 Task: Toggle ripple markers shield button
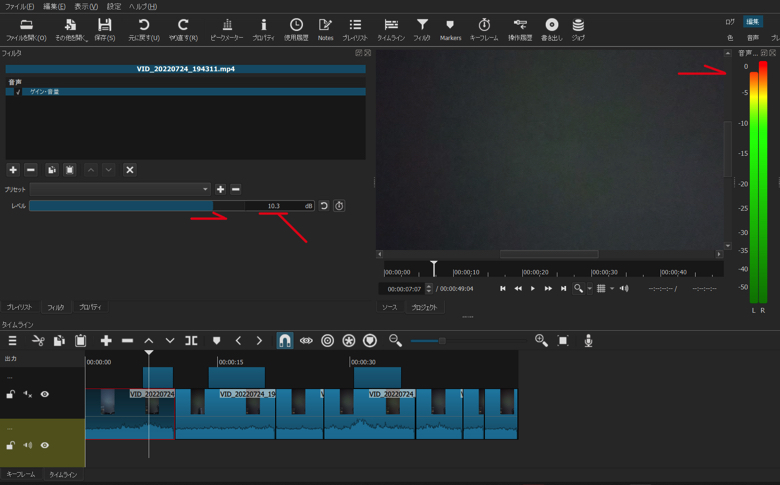coord(370,341)
